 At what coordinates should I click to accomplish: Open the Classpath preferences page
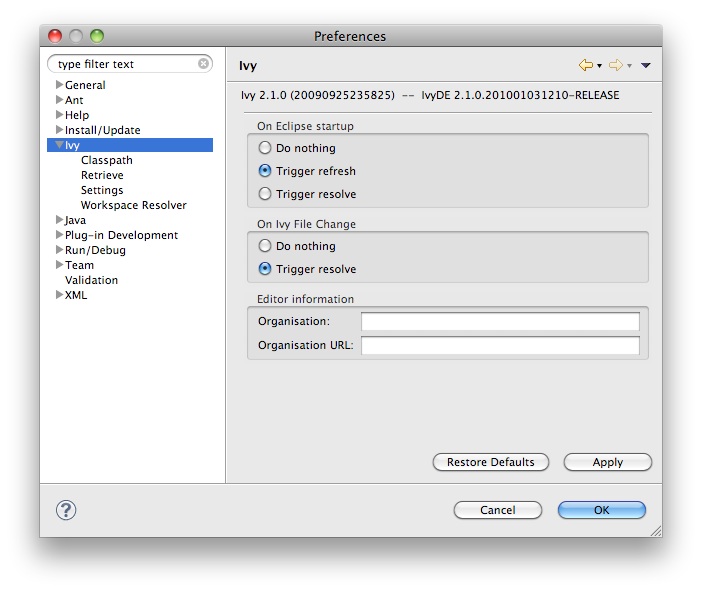pyautogui.click(x=106, y=160)
